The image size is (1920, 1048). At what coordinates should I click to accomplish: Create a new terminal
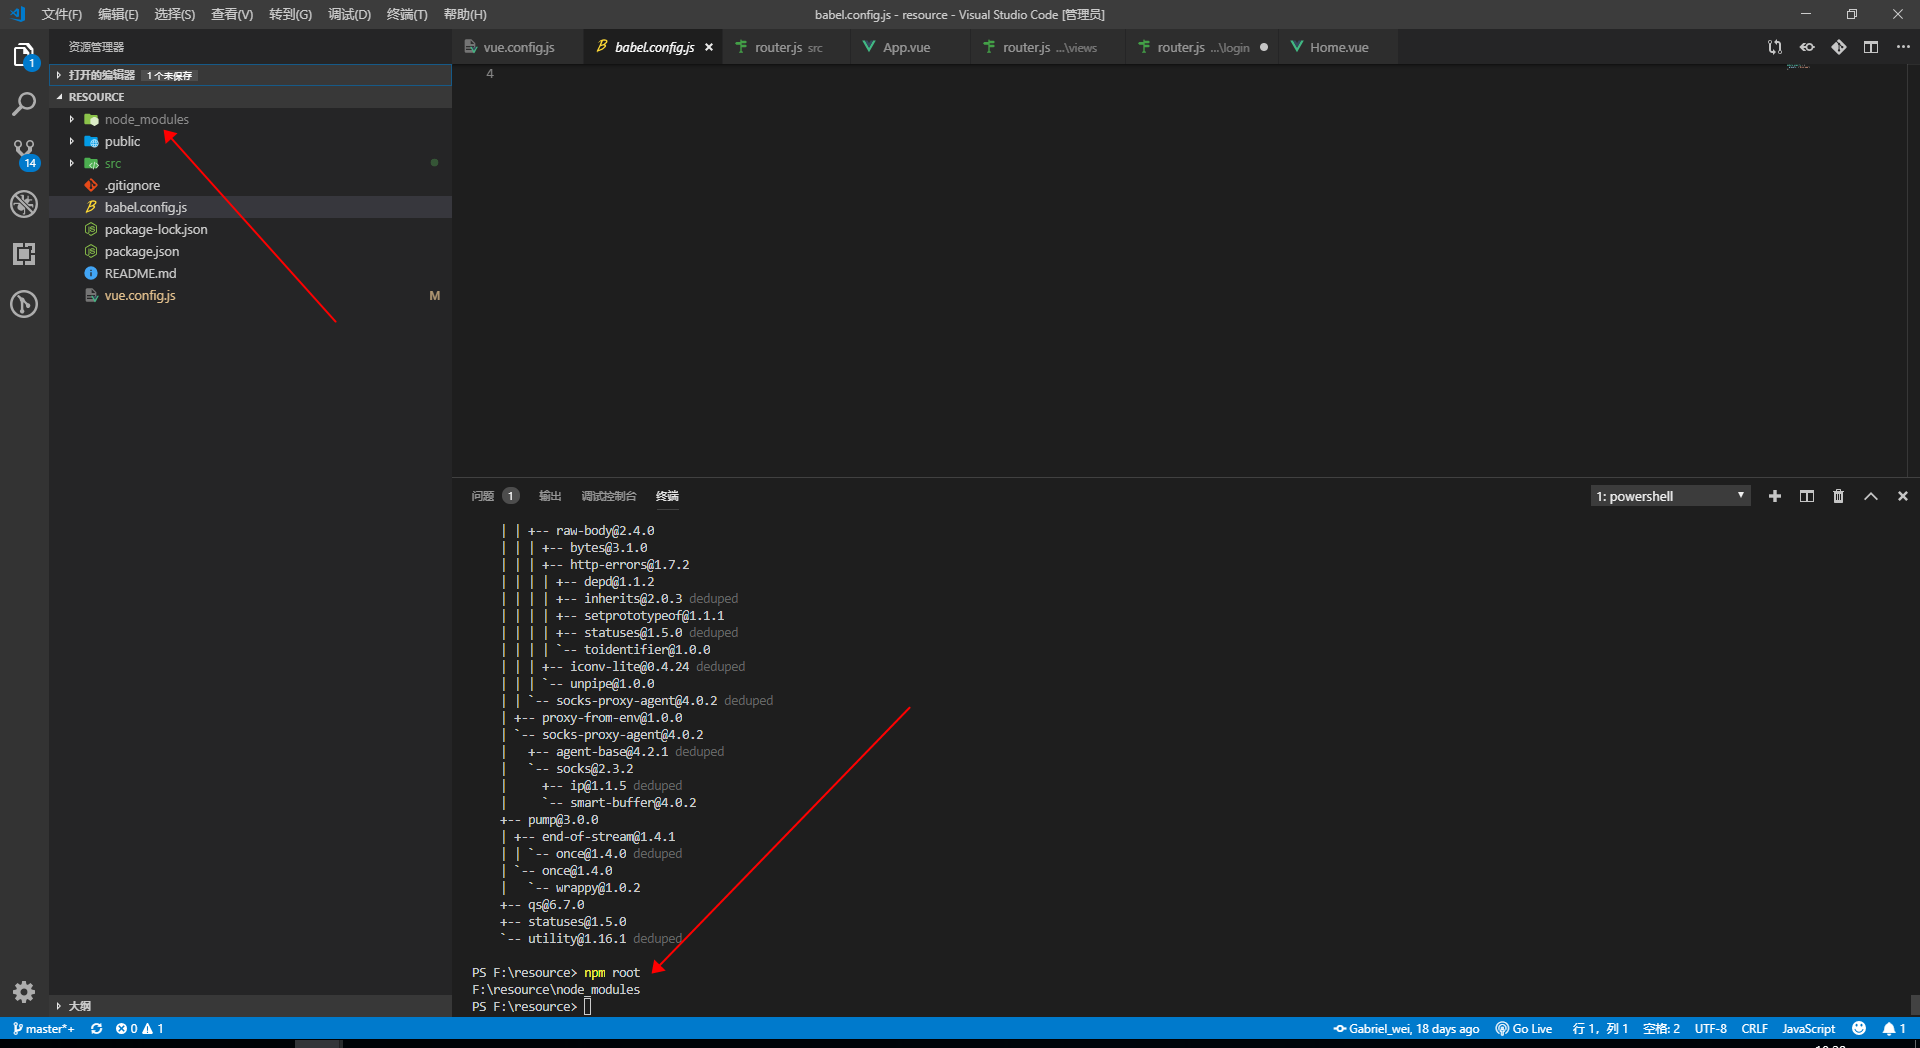point(1775,496)
